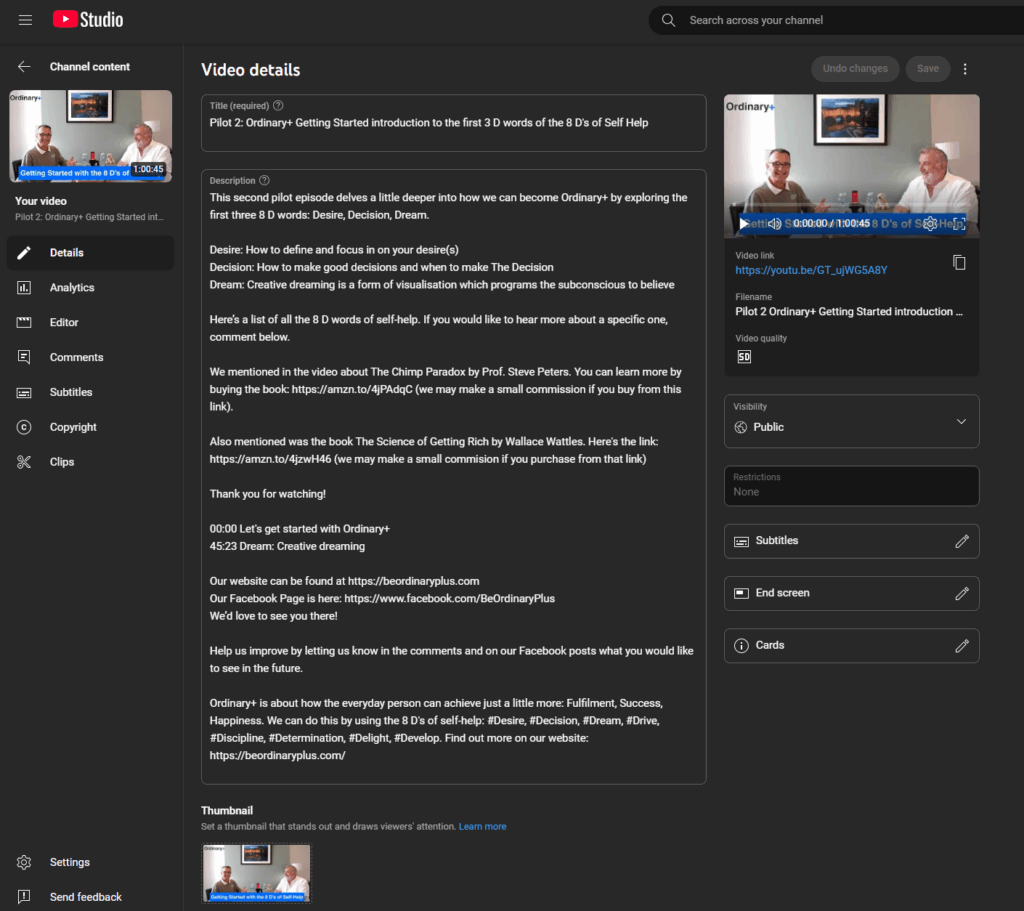Open Copyright from the sidebar
The height and width of the screenshot is (911, 1024).
coord(90,427)
